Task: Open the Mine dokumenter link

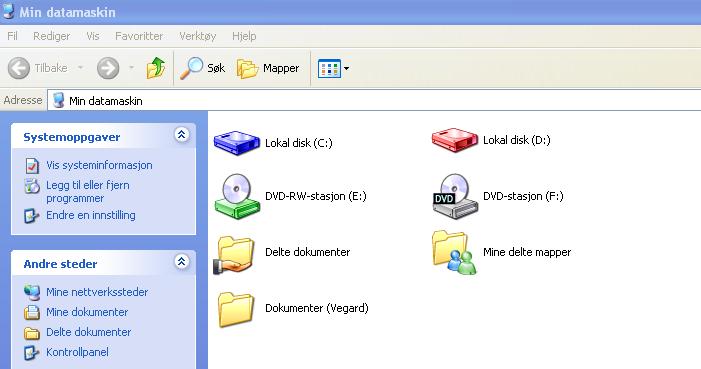Action: click(x=87, y=312)
